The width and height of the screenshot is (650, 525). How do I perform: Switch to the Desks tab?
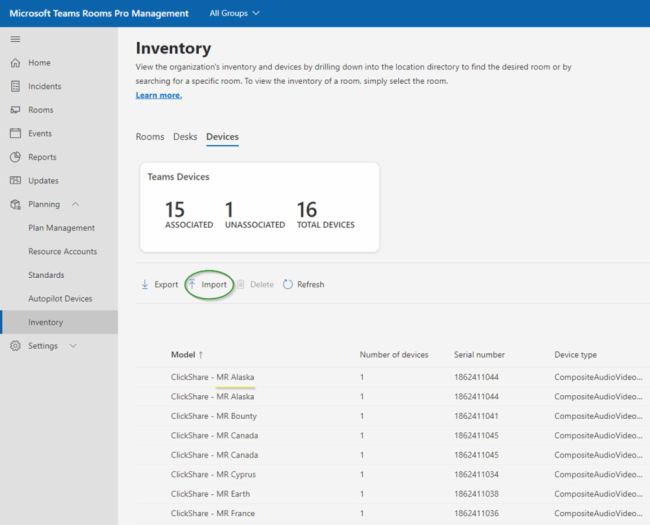185,136
